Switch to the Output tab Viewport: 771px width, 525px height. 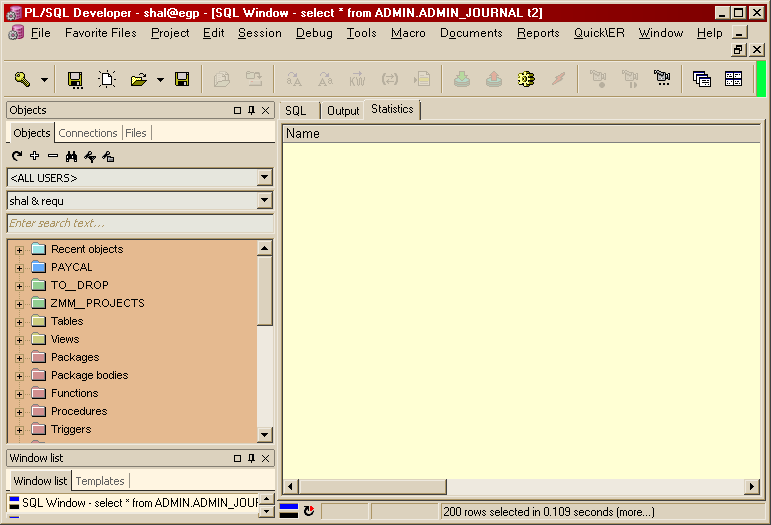pyautogui.click(x=343, y=111)
